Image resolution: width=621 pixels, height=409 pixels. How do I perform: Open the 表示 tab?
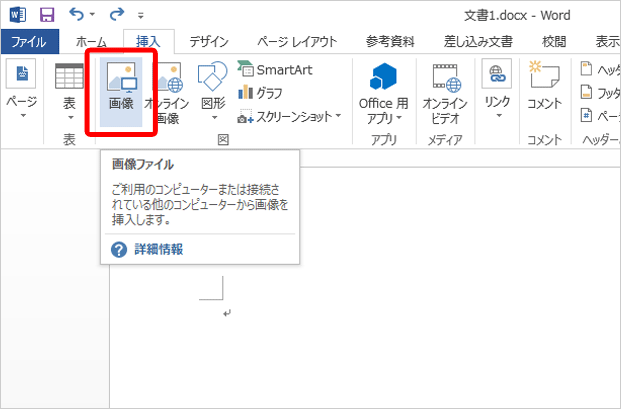coord(607,42)
